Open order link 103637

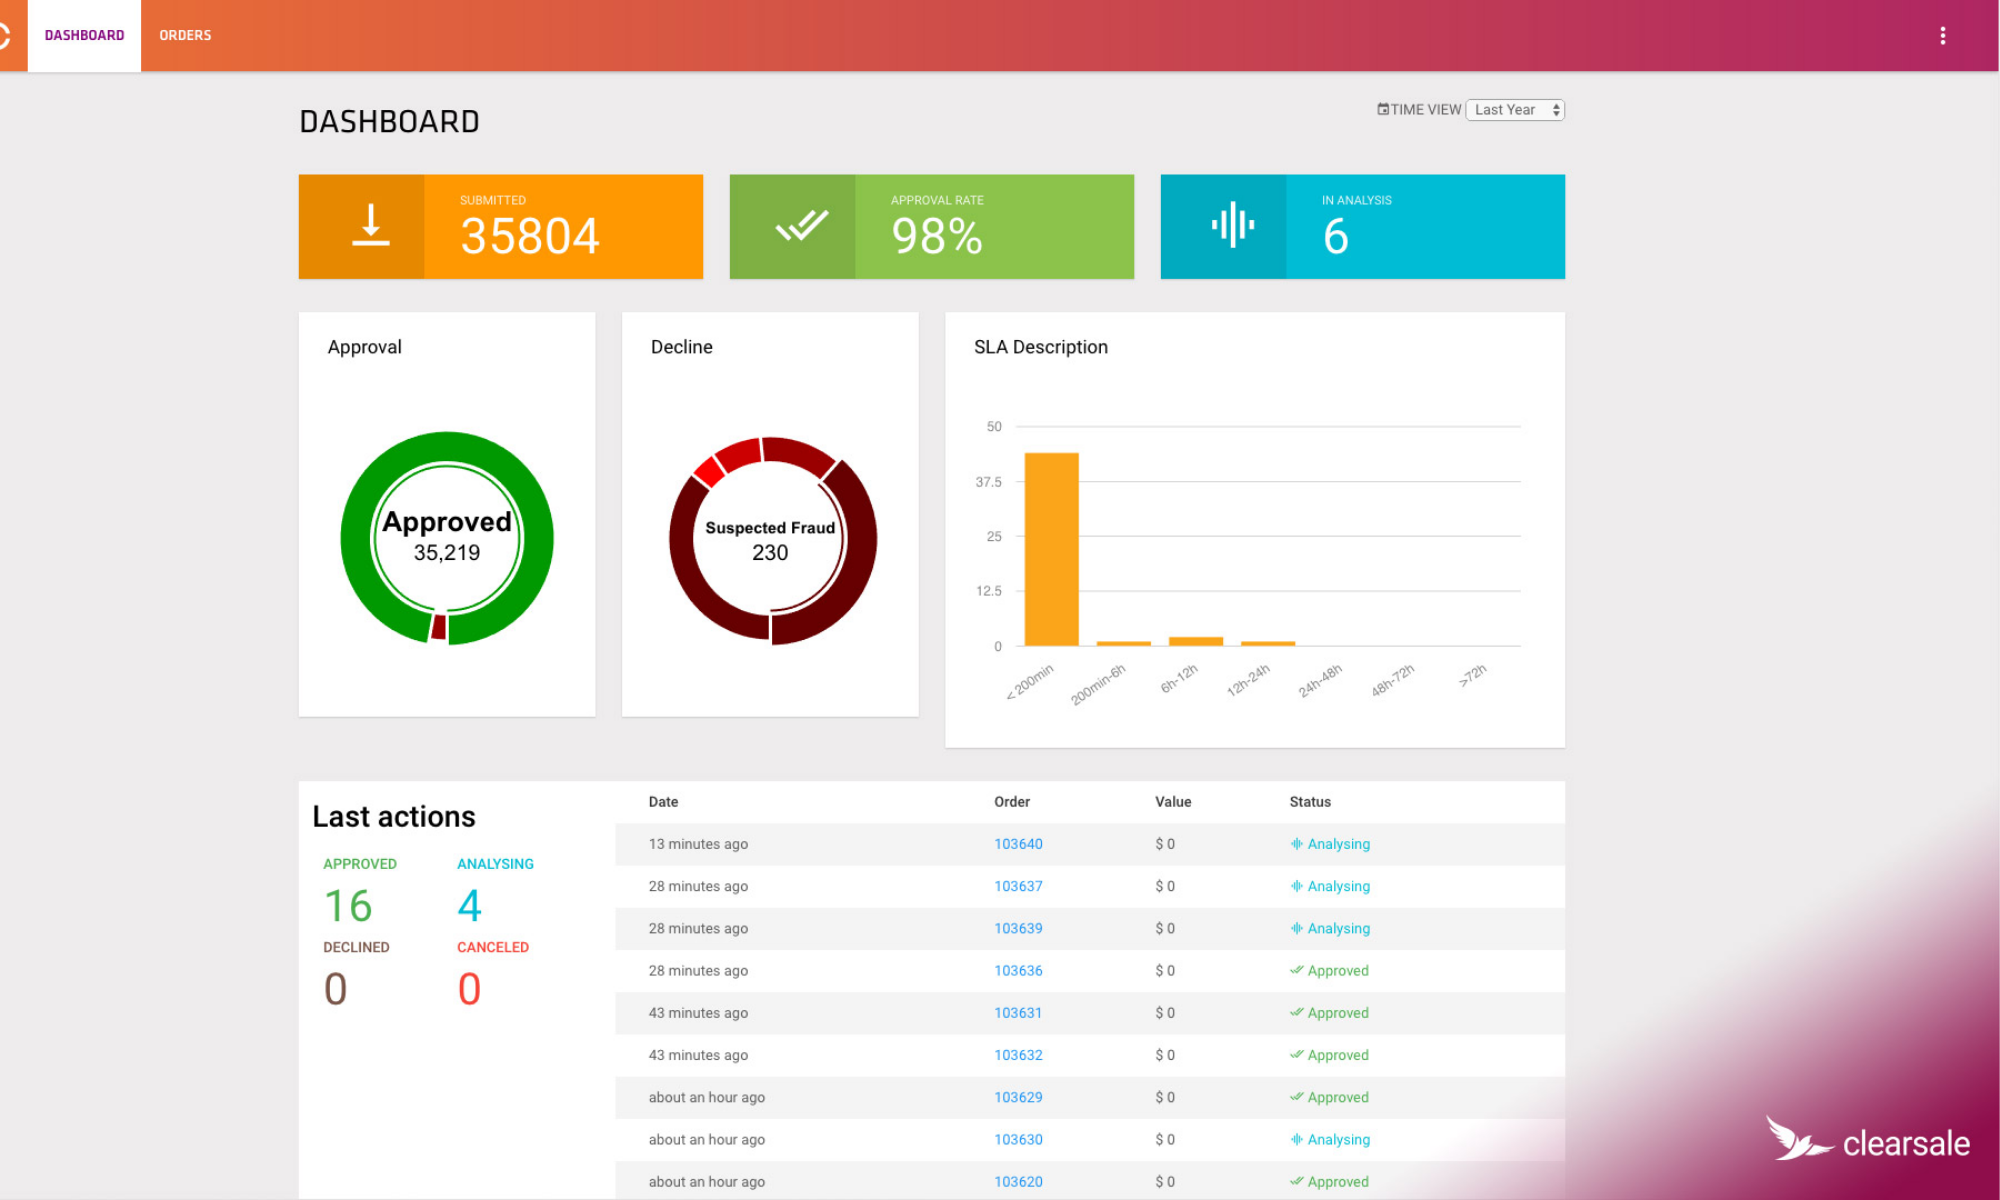1018,886
